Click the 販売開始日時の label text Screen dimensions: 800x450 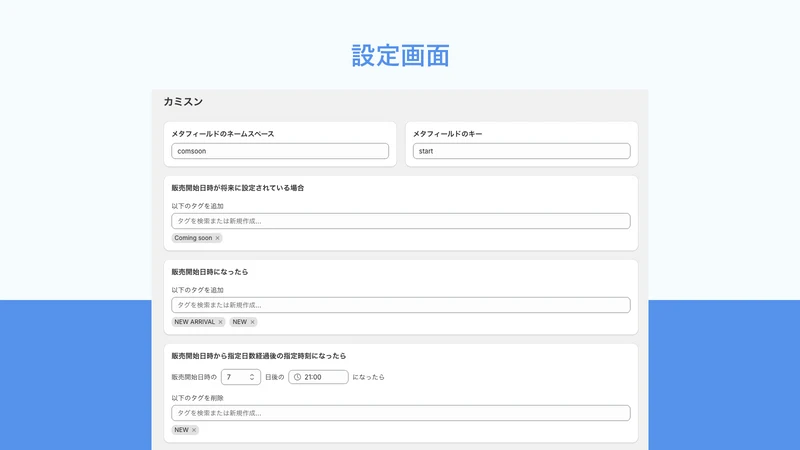194,377
